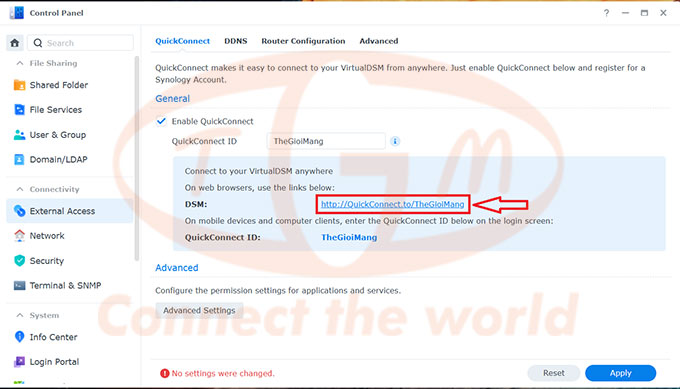Click the Search input field

(81, 43)
